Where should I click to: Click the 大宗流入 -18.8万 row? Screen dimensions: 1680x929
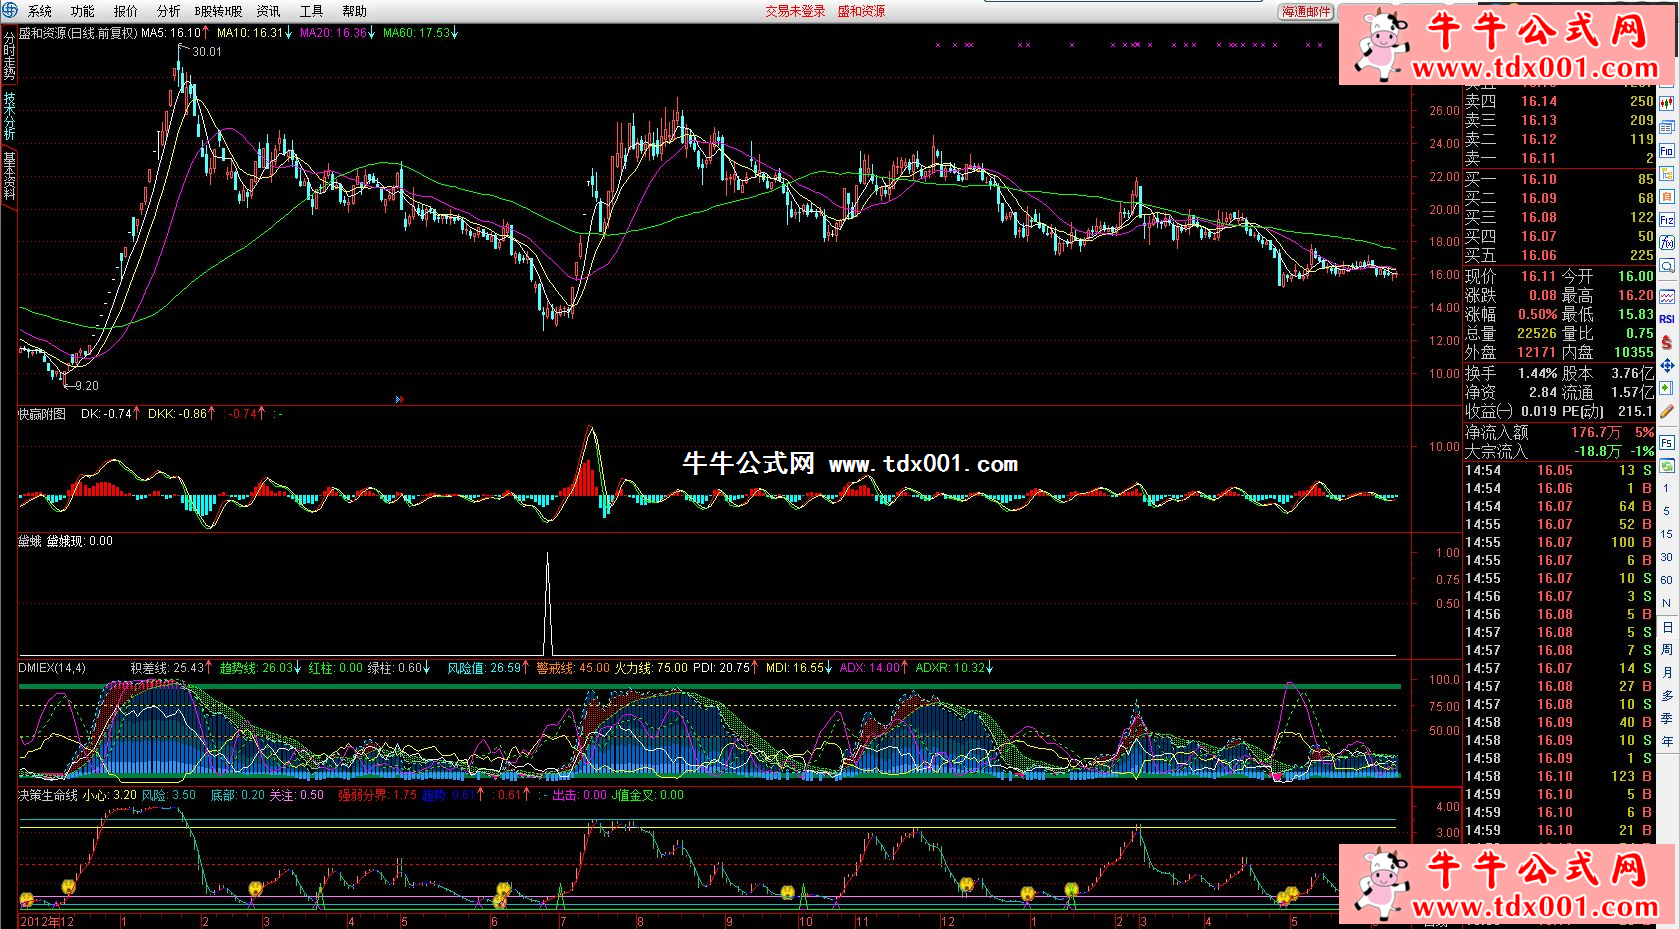1559,452
